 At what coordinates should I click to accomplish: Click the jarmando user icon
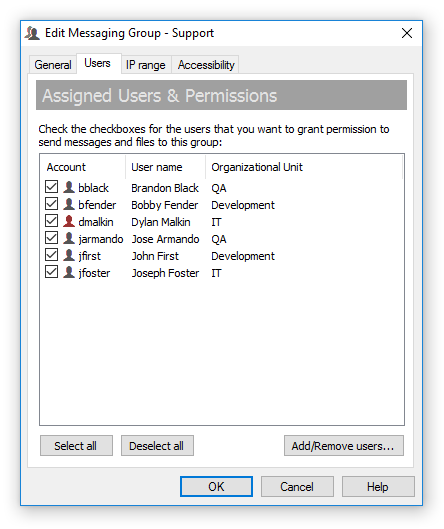pos(69,239)
